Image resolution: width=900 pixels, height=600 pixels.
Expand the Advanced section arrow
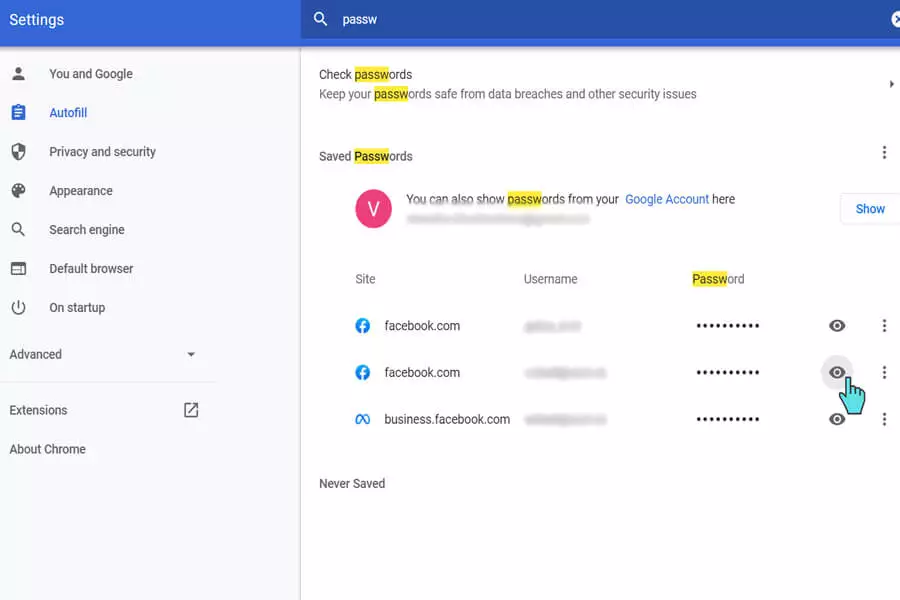(x=191, y=354)
